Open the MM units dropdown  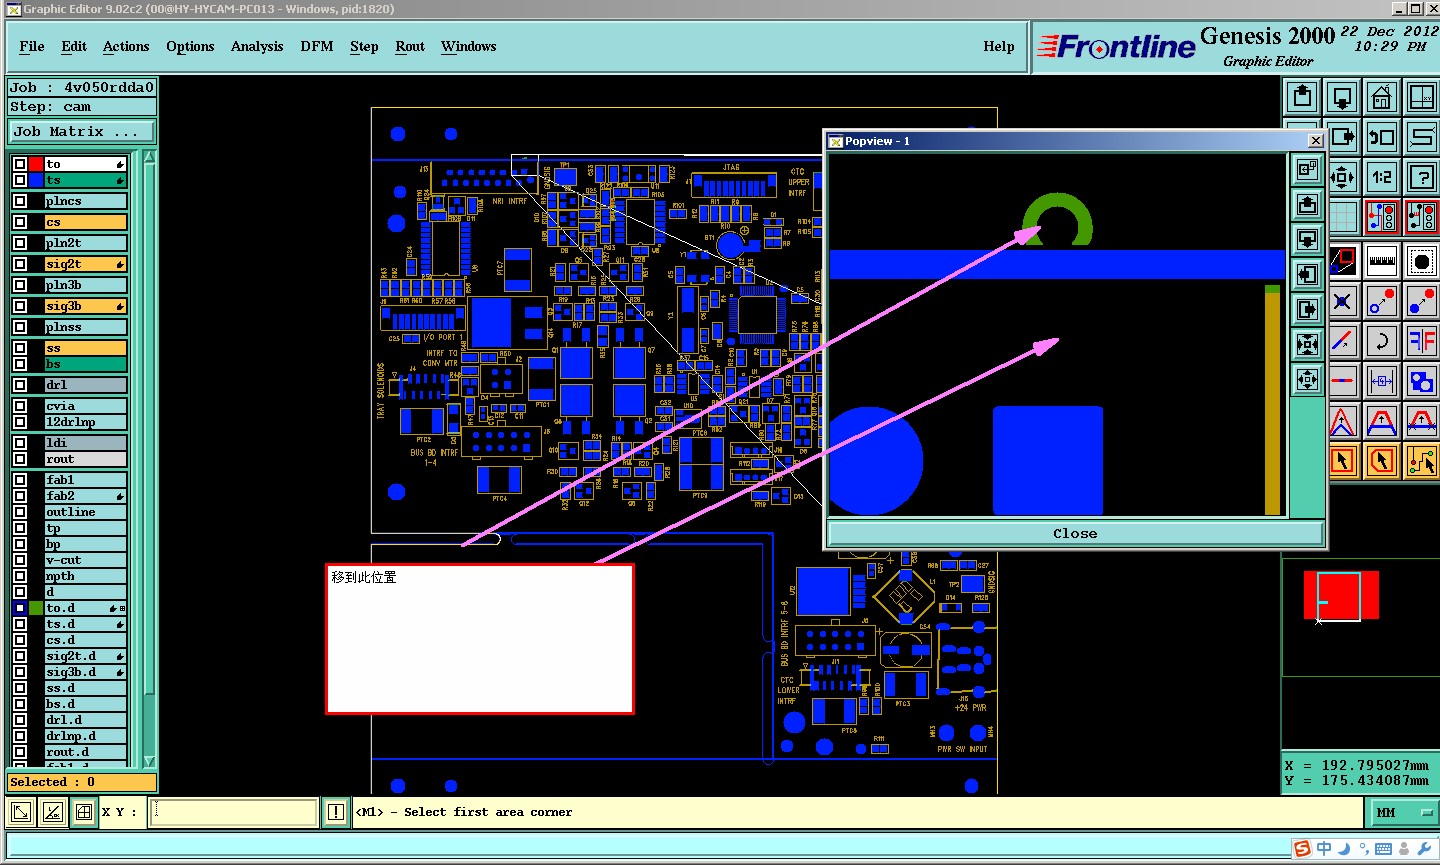pyautogui.click(x=1404, y=812)
